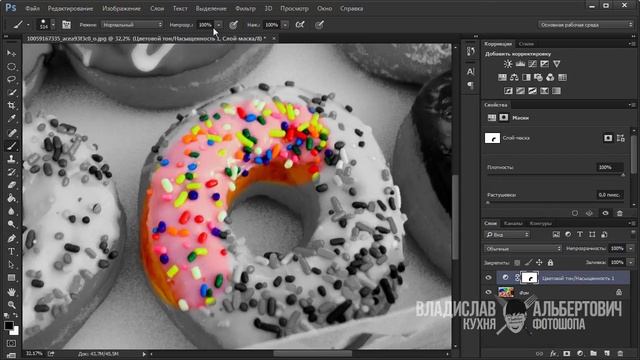Image resolution: width=640 pixels, height=360 pixels.
Task: Click the brush opacity 100% field
Action: pos(205,25)
